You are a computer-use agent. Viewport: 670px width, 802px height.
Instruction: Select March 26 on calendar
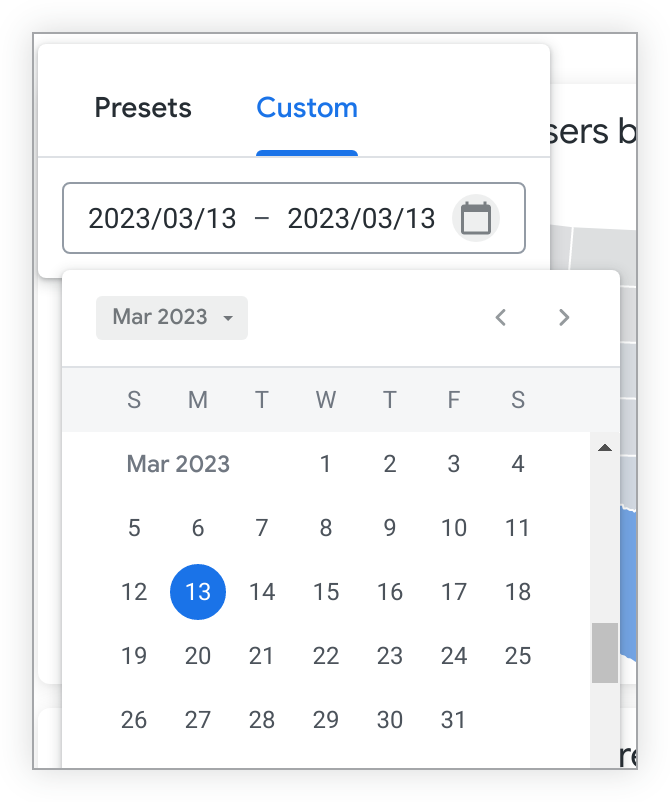click(134, 720)
